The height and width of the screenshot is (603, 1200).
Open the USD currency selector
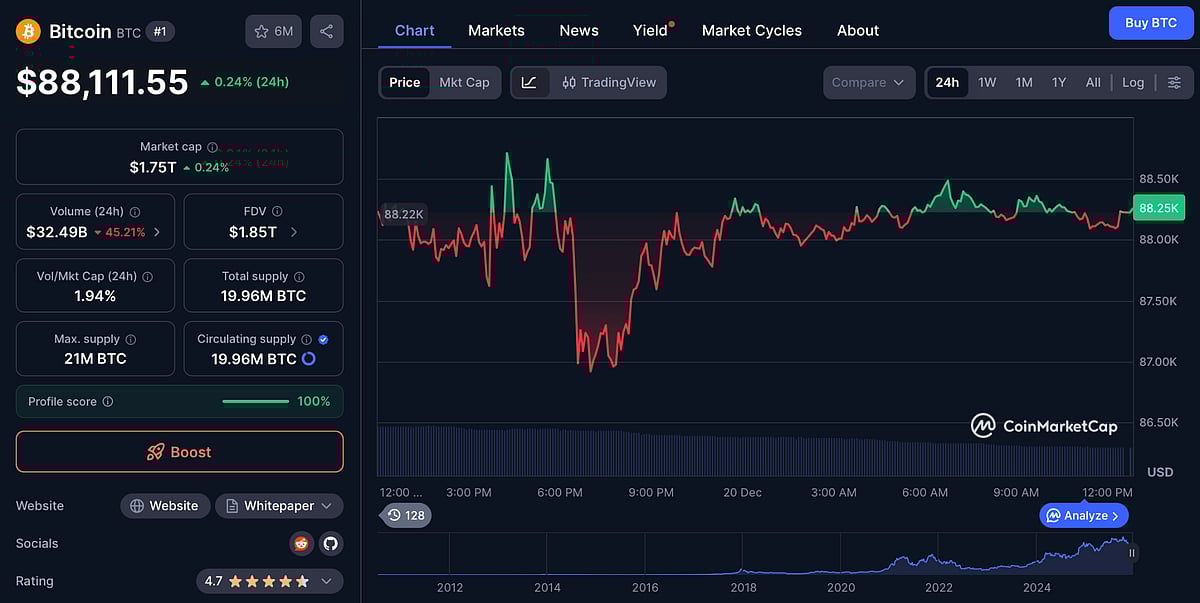[x=1158, y=472]
